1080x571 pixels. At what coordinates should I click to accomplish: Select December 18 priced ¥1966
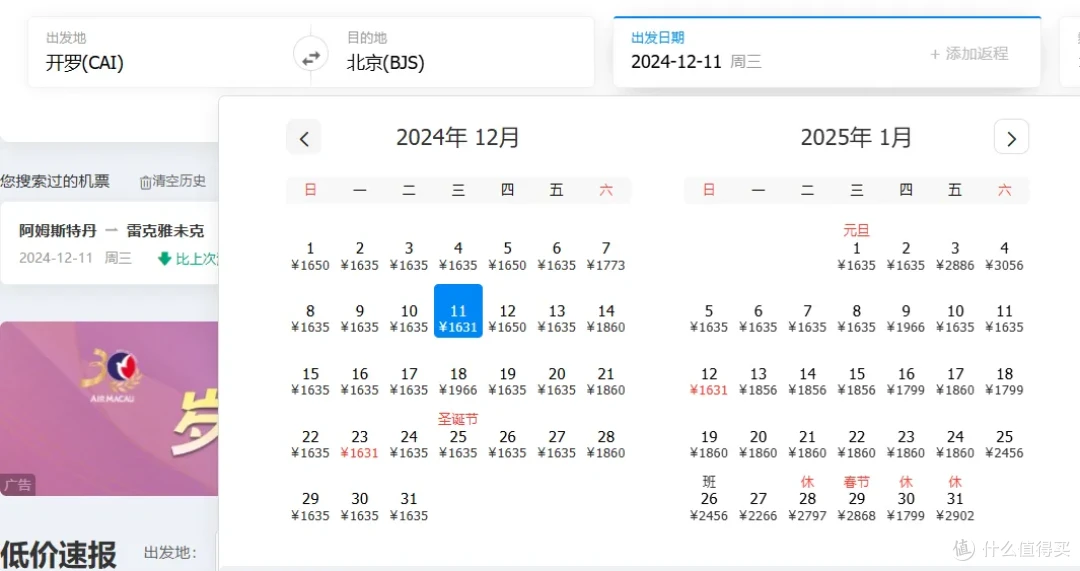458,382
